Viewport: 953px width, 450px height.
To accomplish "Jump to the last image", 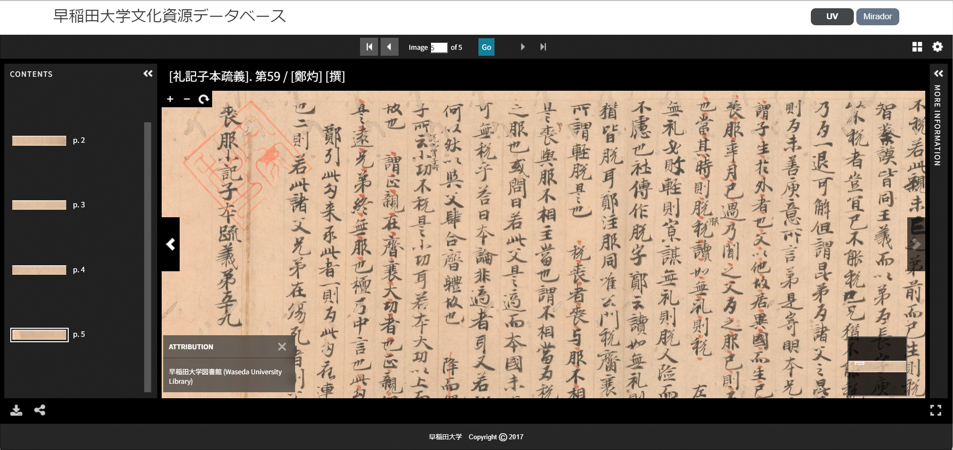I will tap(543, 47).
